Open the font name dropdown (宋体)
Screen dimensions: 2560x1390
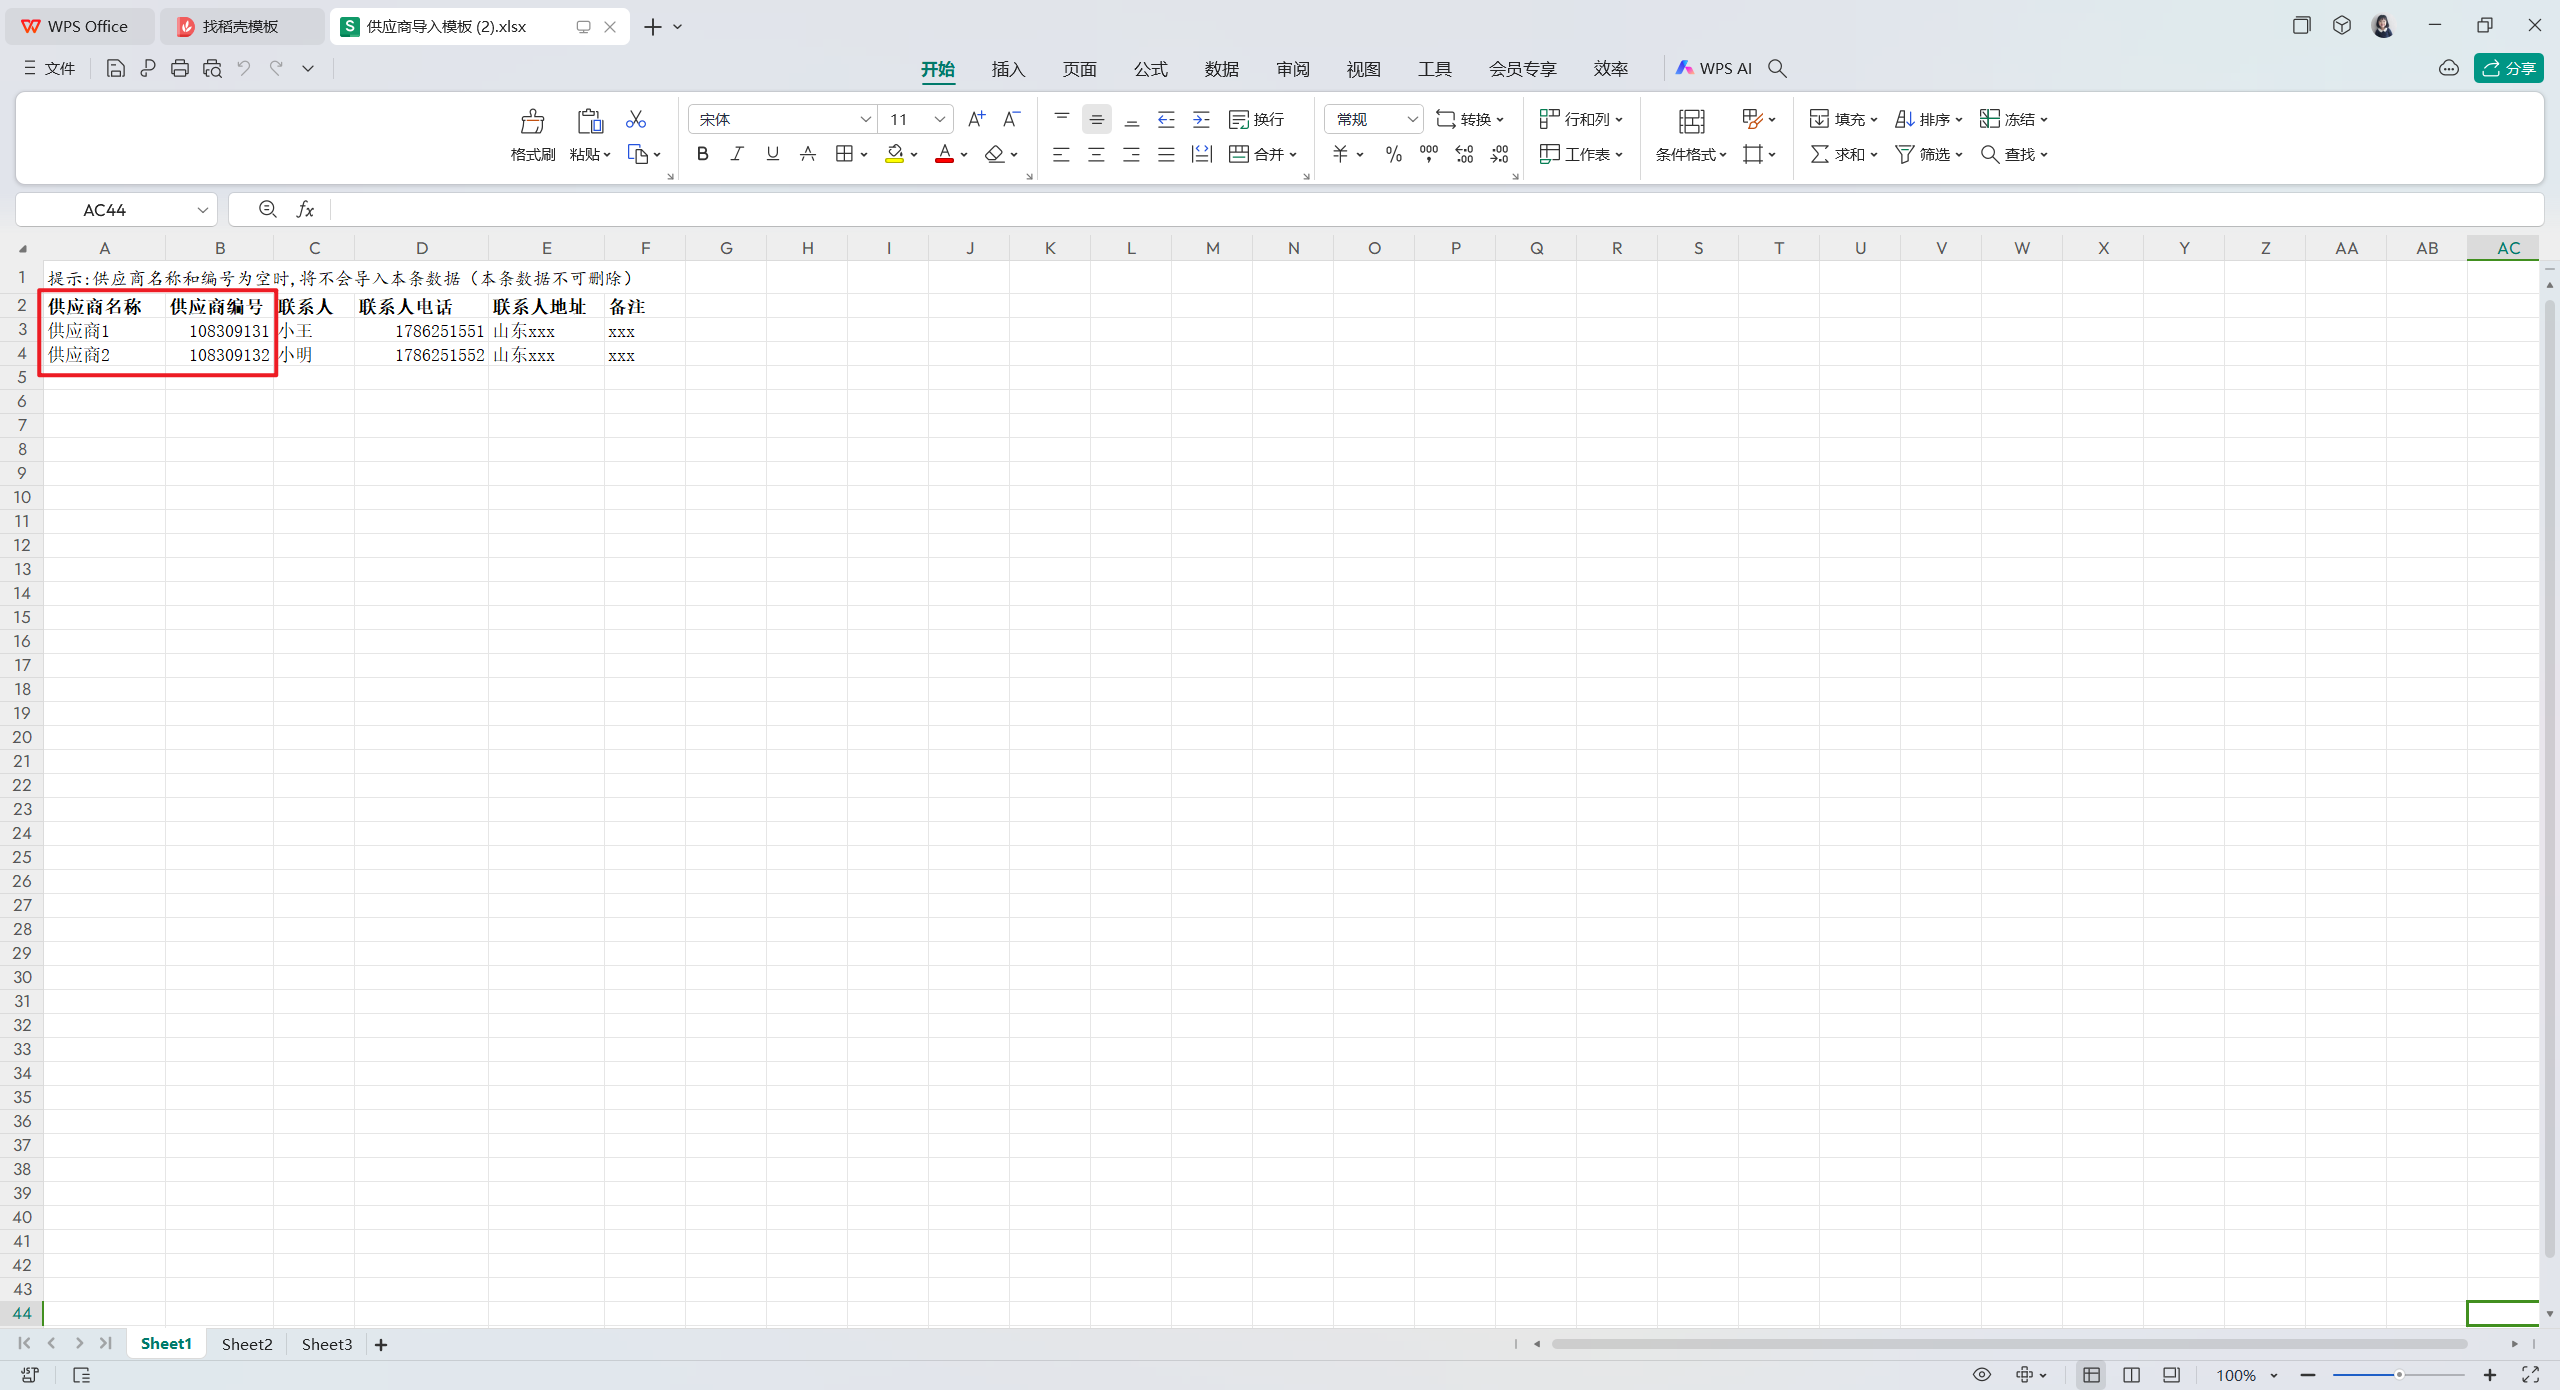[865, 119]
